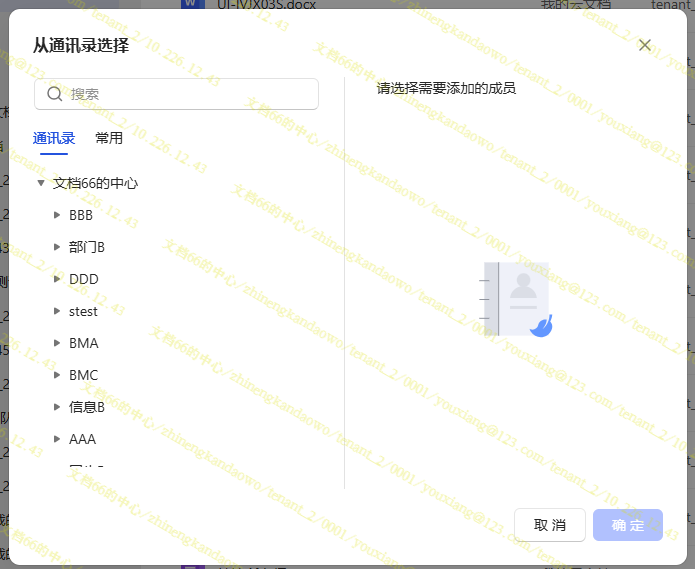Expand the DDD tree arrow
695x569 pixels.
57,279
